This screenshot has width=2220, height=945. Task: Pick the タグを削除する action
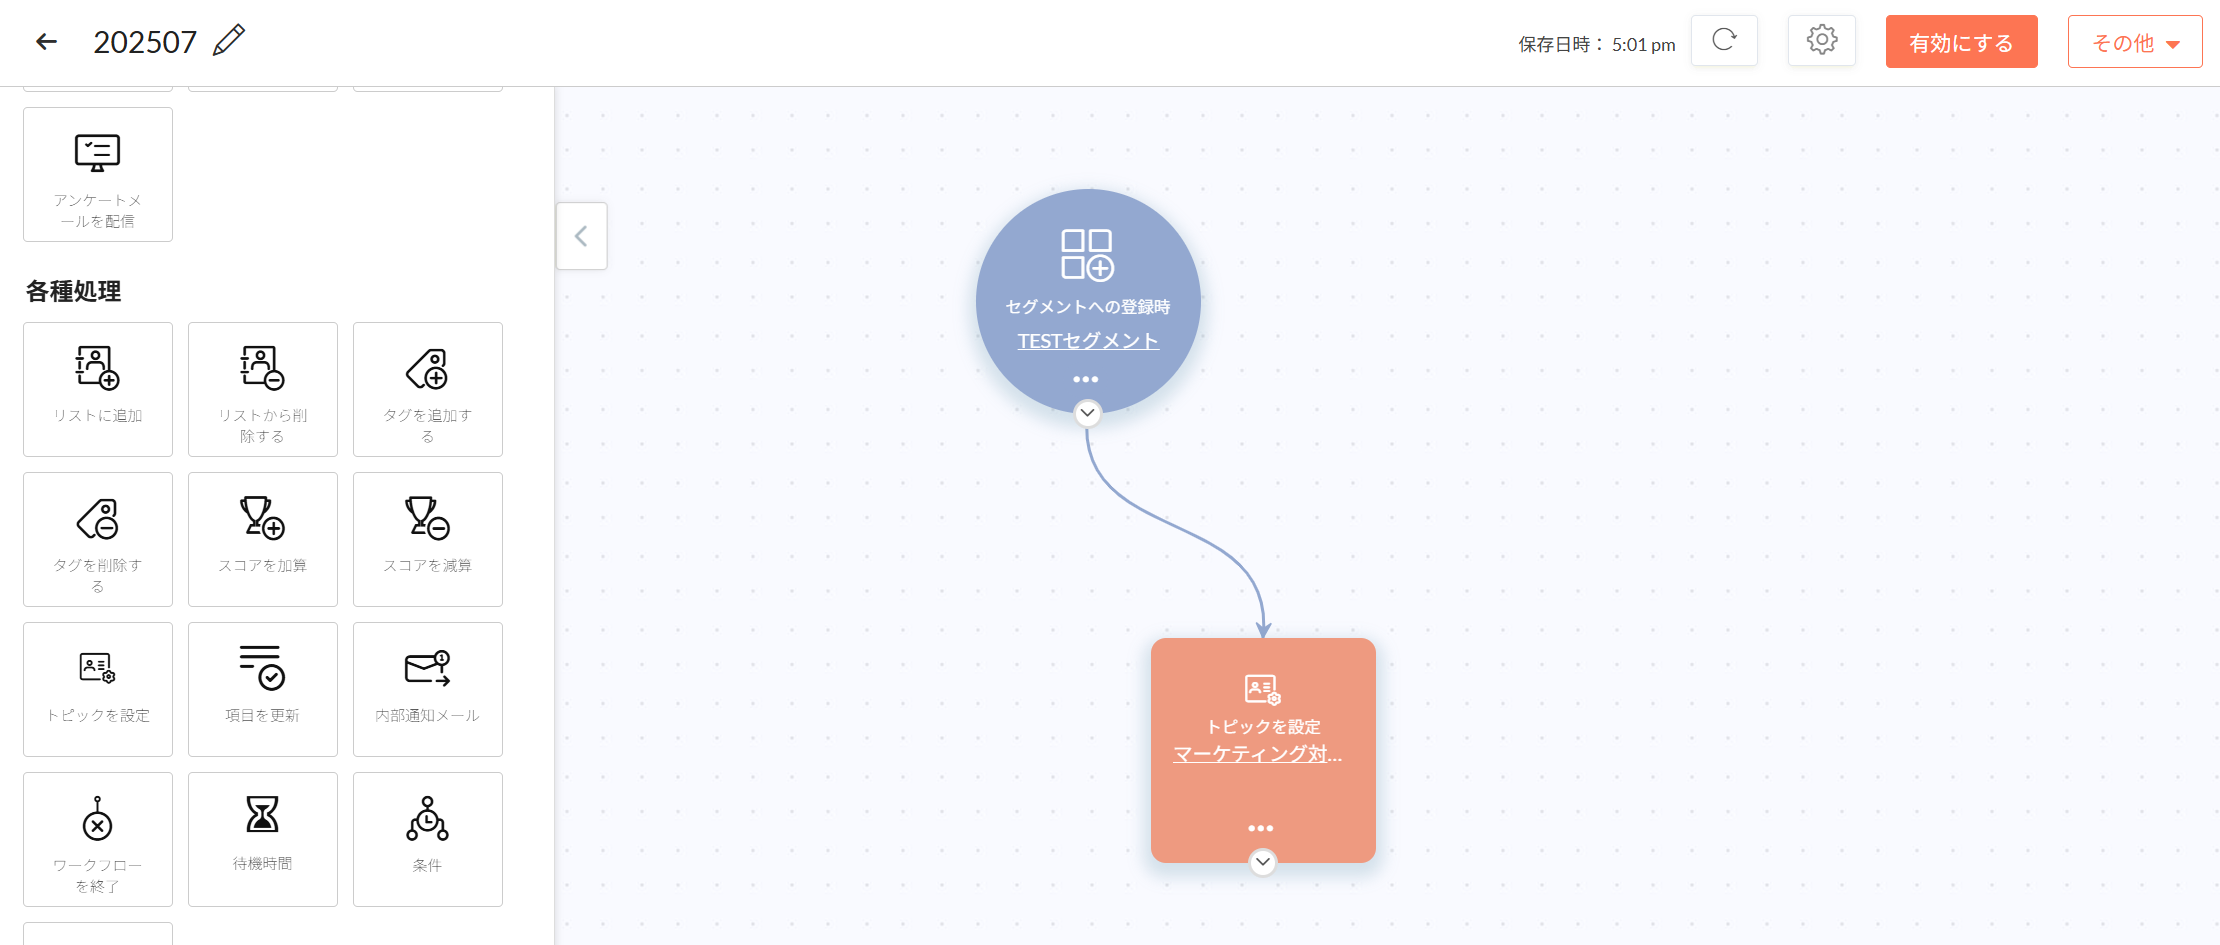pos(97,539)
